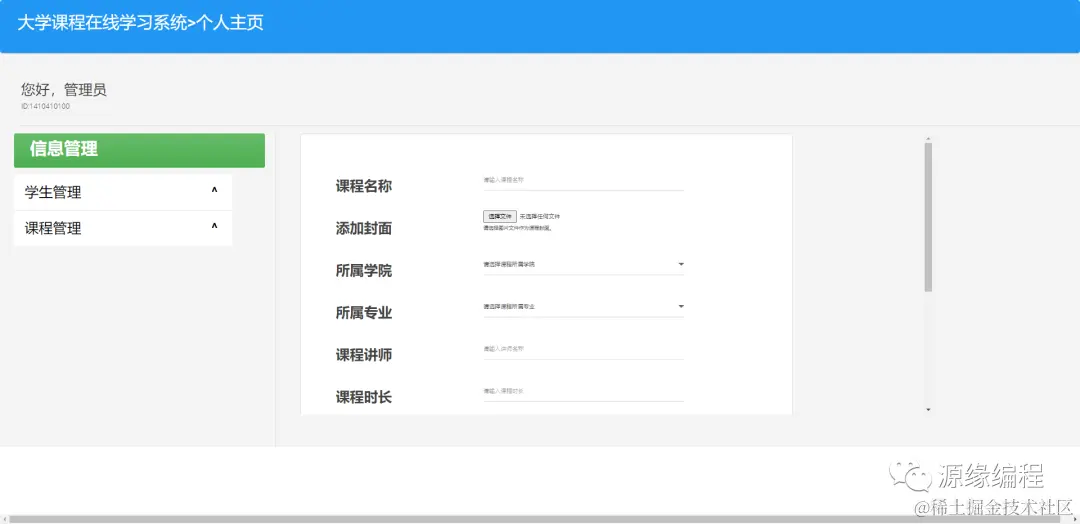The width and height of the screenshot is (1080, 524).
Task: Click the 添加封面 label
Action: pyautogui.click(x=364, y=229)
